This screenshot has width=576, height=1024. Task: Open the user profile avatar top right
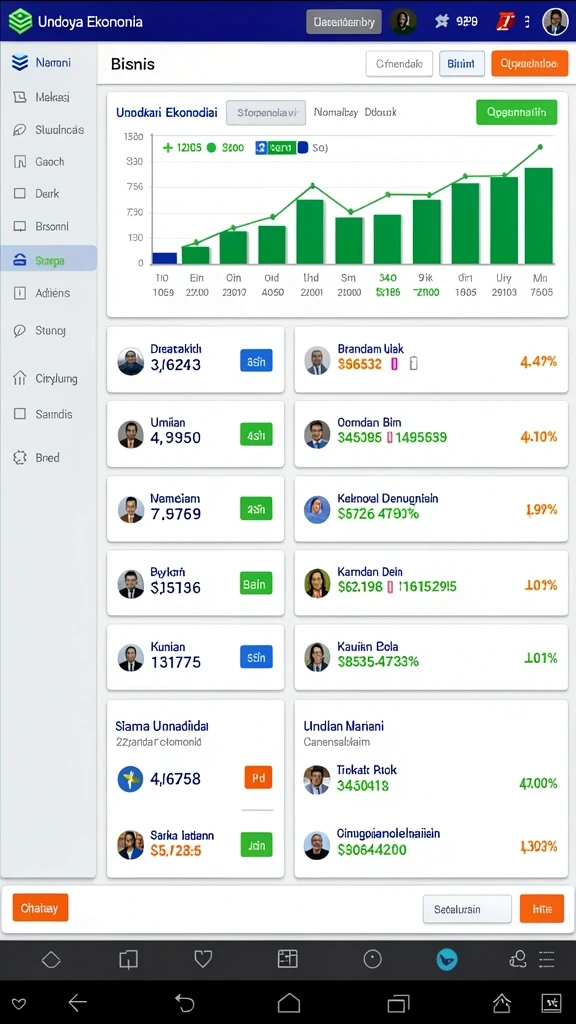(555, 22)
